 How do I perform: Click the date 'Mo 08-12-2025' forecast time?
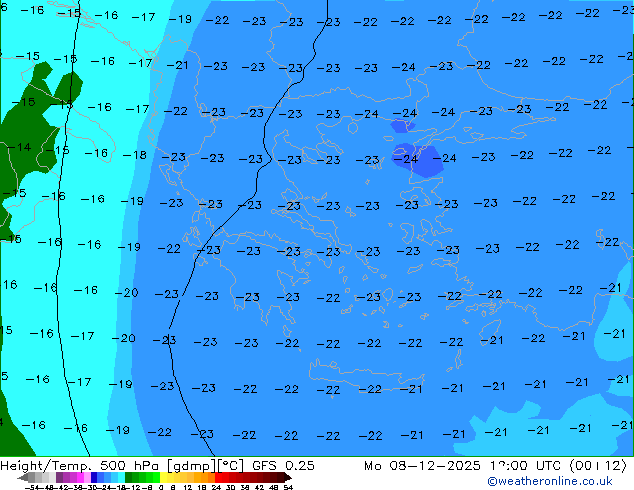(x=423, y=466)
